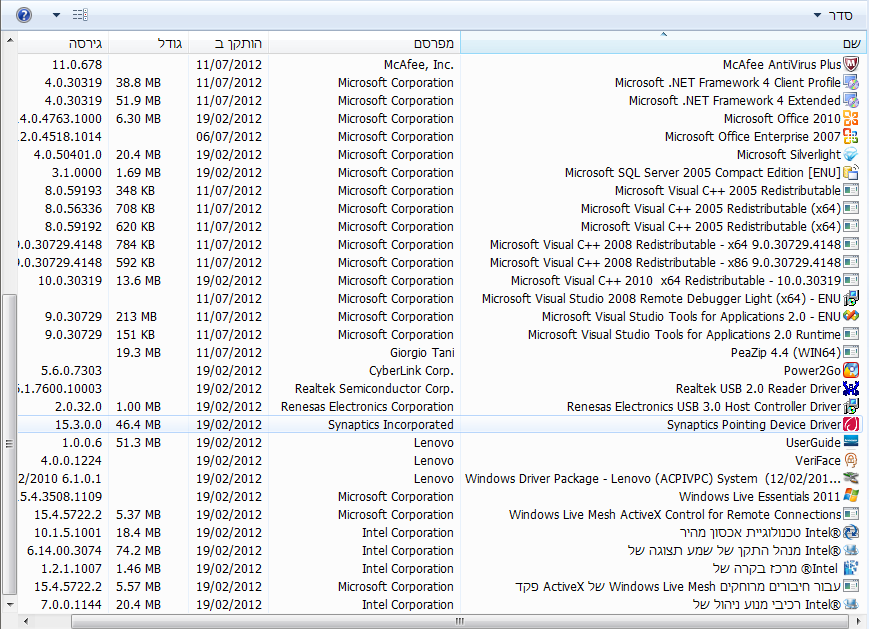
Task: Click the Intel טכנולוגיית אכסון מהיר icon
Action: 851,533
